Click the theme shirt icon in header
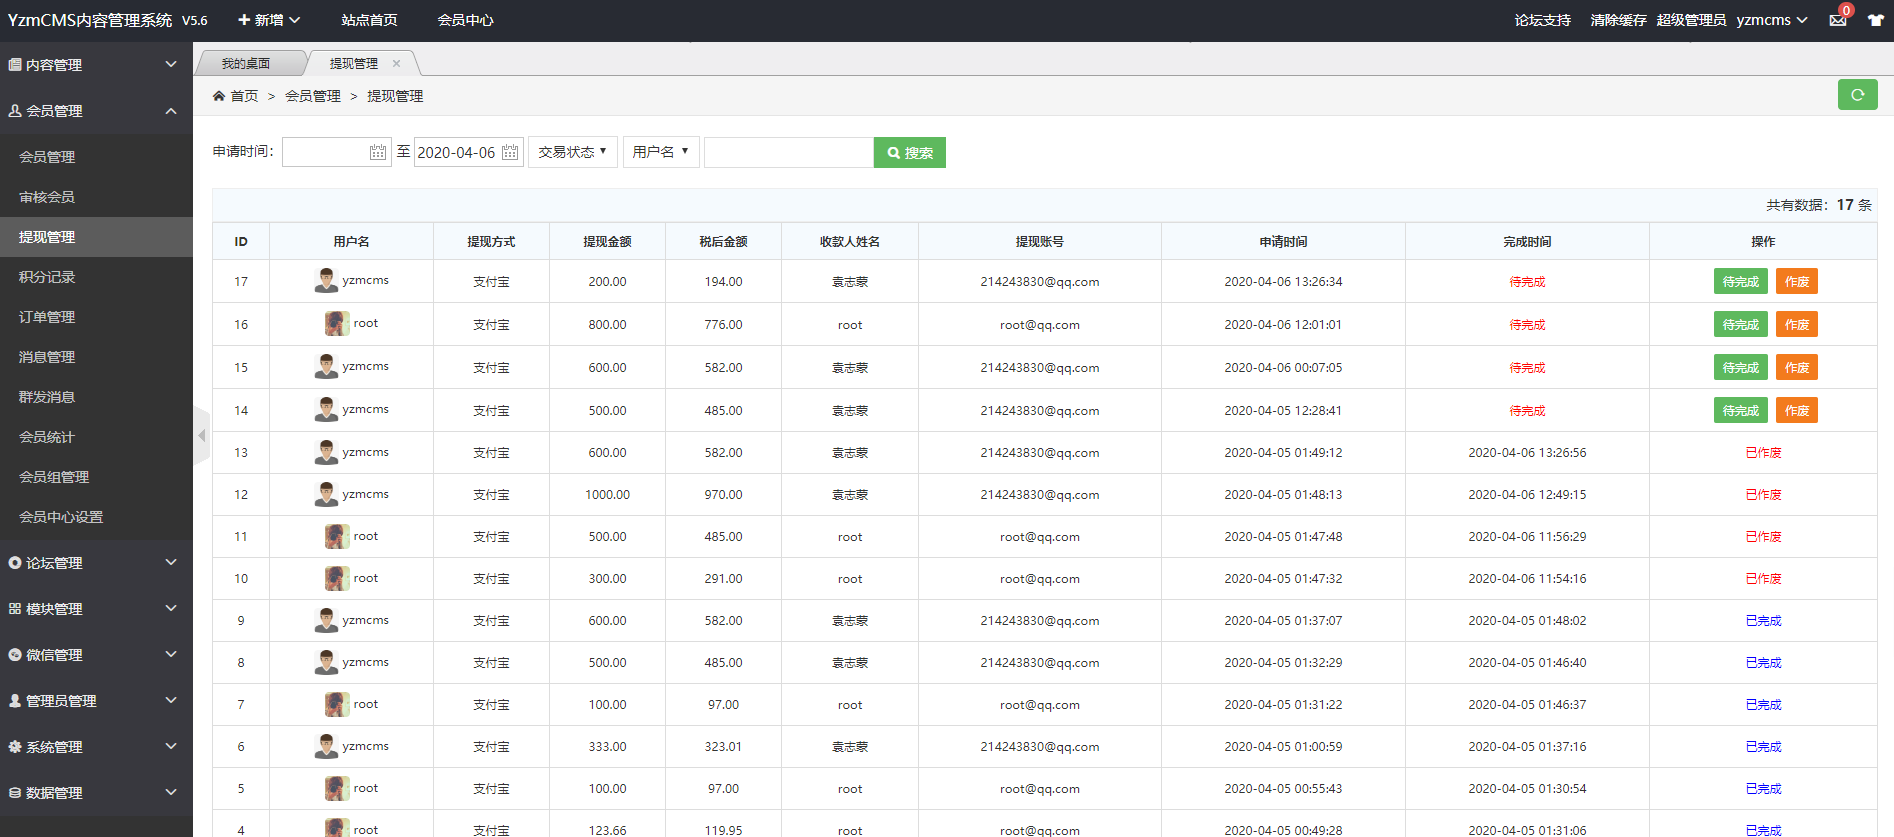This screenshot has width=1894, height=837. tap(1875, 20)
